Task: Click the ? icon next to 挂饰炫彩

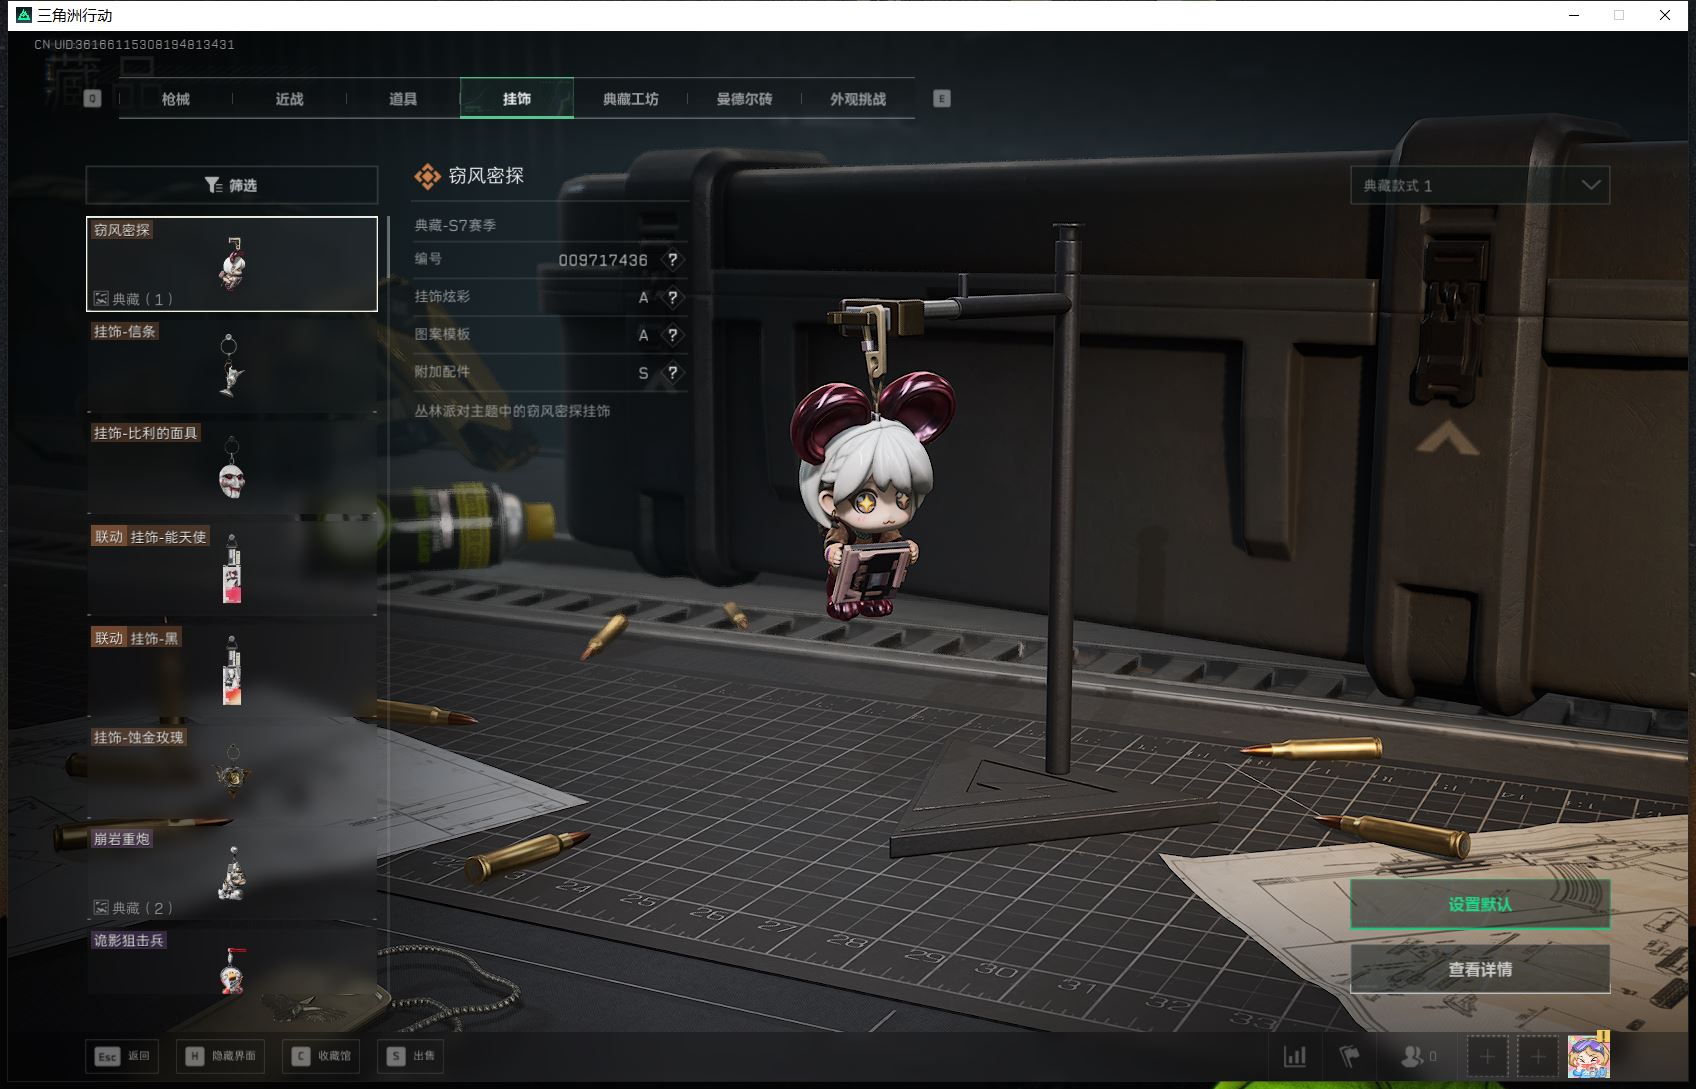Action: click(x=674, y=297)
